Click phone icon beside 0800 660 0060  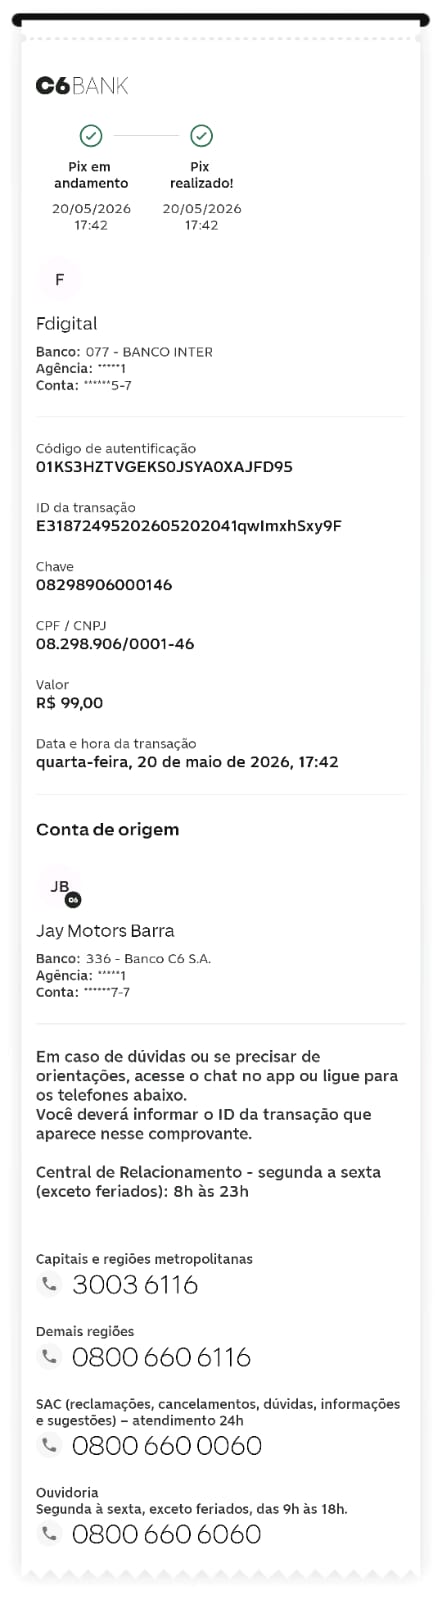(x=47, y=1445)
